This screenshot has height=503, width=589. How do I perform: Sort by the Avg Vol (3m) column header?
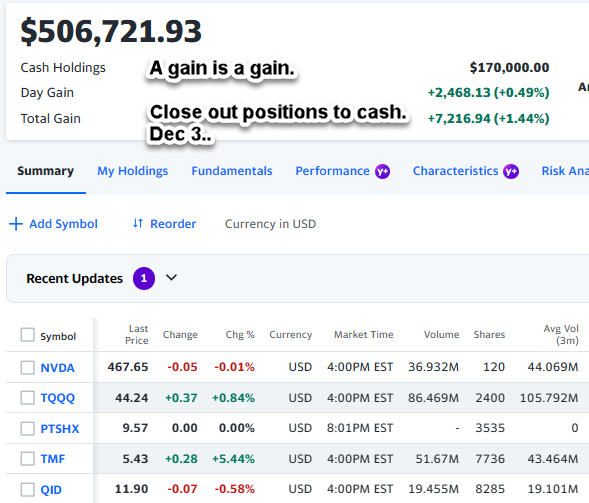pos(561,334)
